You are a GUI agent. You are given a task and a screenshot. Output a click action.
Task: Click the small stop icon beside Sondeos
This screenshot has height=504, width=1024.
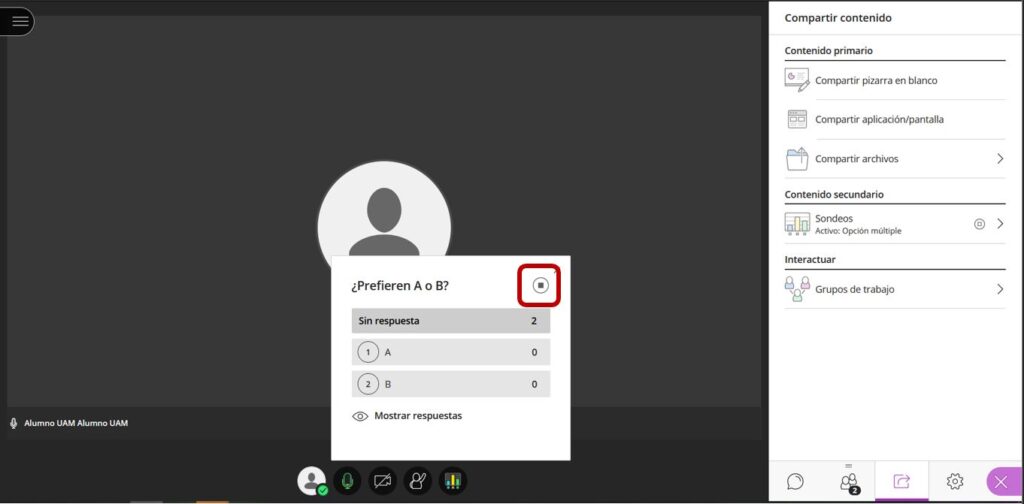tap(979, 224)
